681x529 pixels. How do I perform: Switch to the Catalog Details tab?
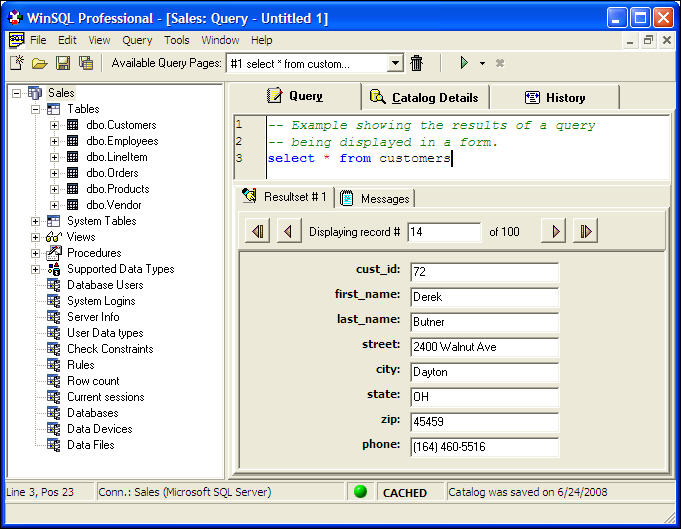[425, 97]
